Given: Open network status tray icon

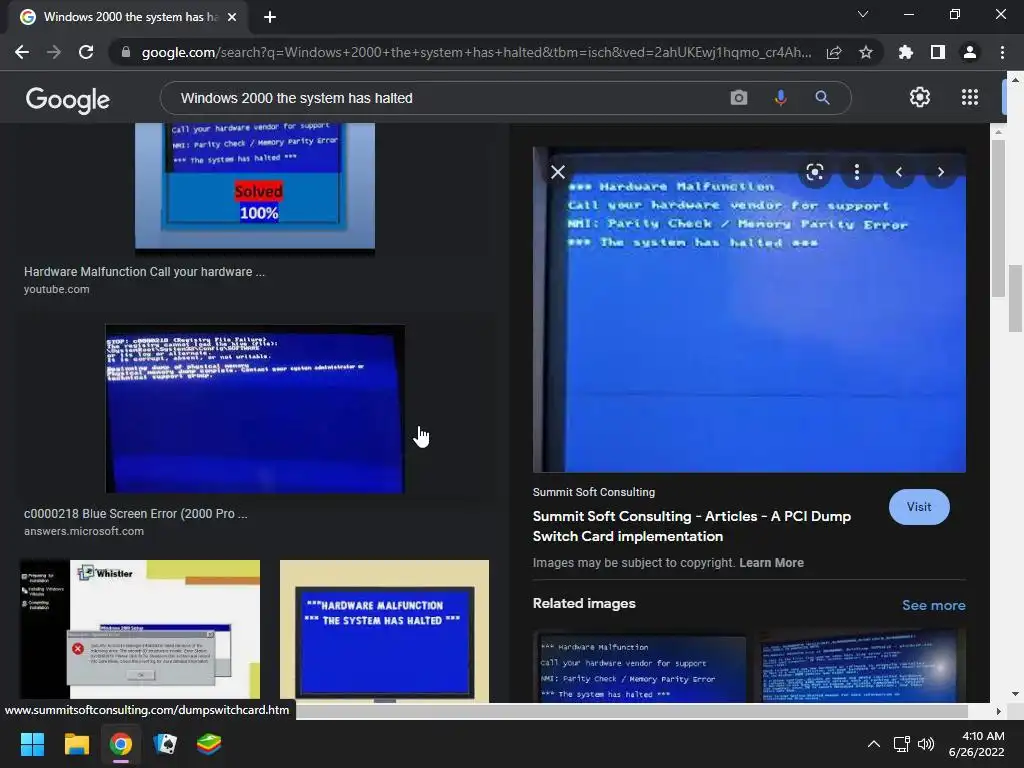Looking at the screenshot, I should point(901,744).
